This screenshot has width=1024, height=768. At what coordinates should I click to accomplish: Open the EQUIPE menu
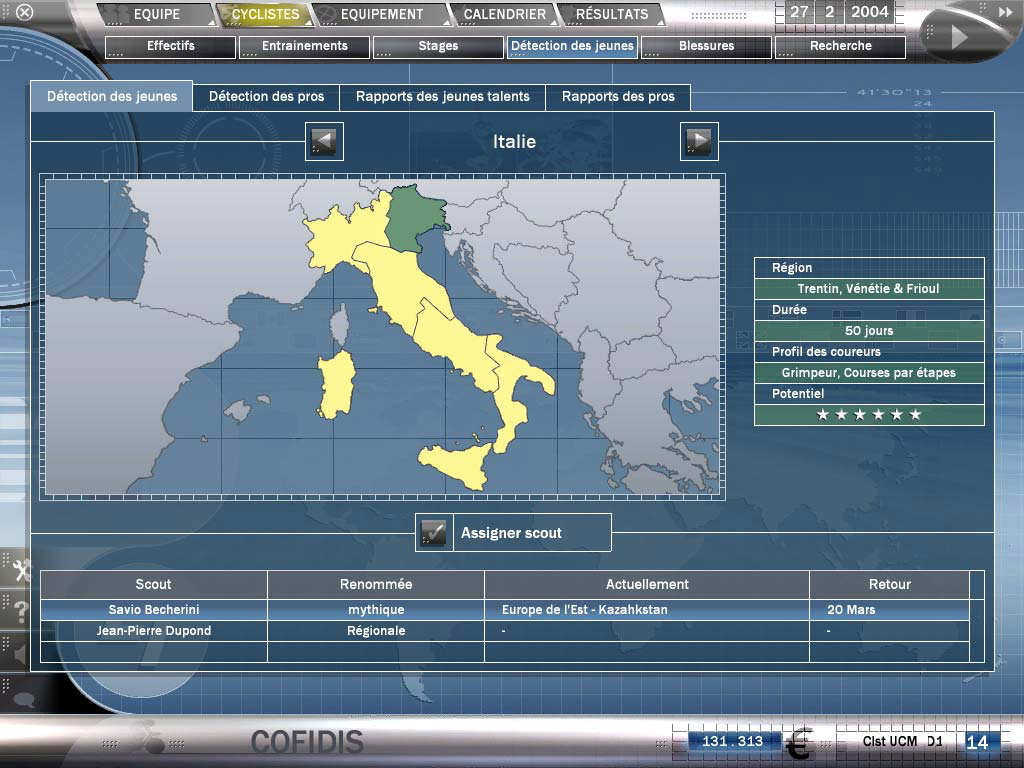(x=156, y=15)
